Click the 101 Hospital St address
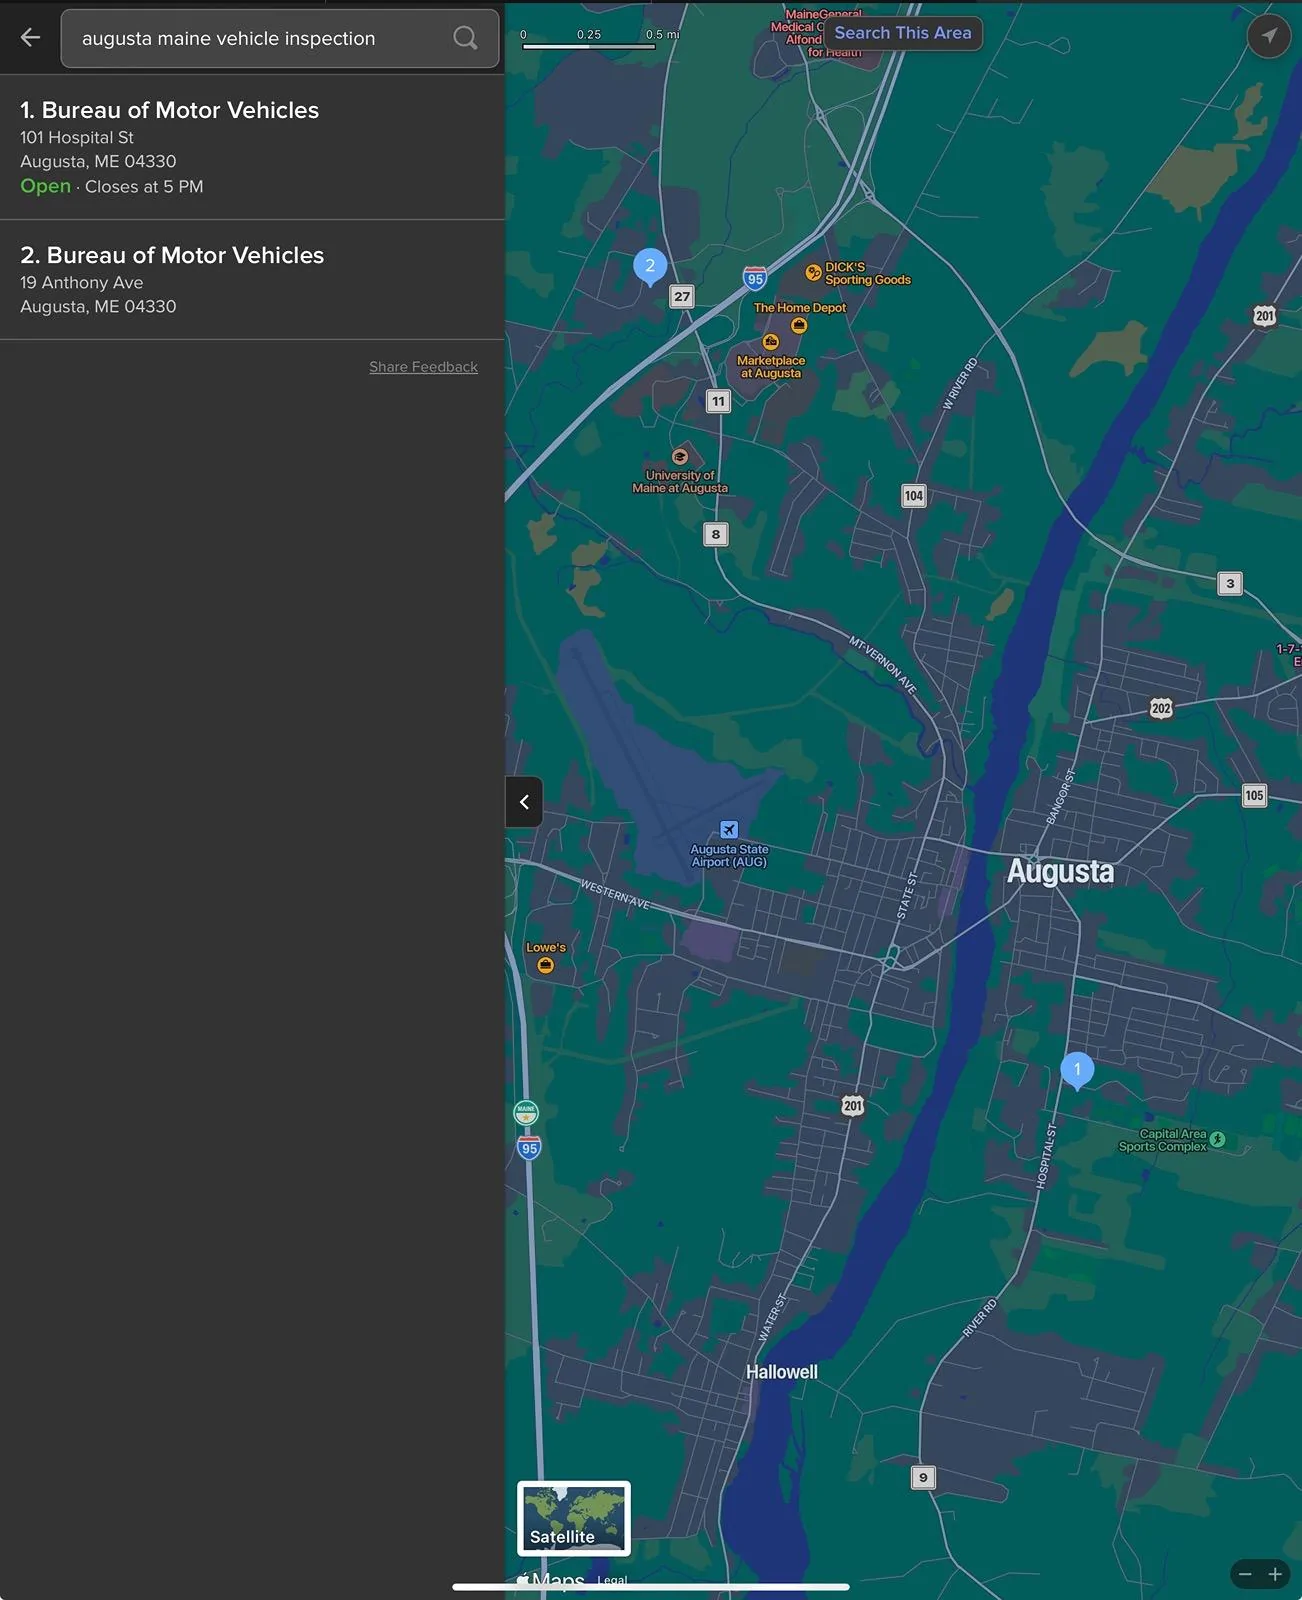Image resolution: width=1302 pixels, height=1600 pixels. tap(77, 137)
